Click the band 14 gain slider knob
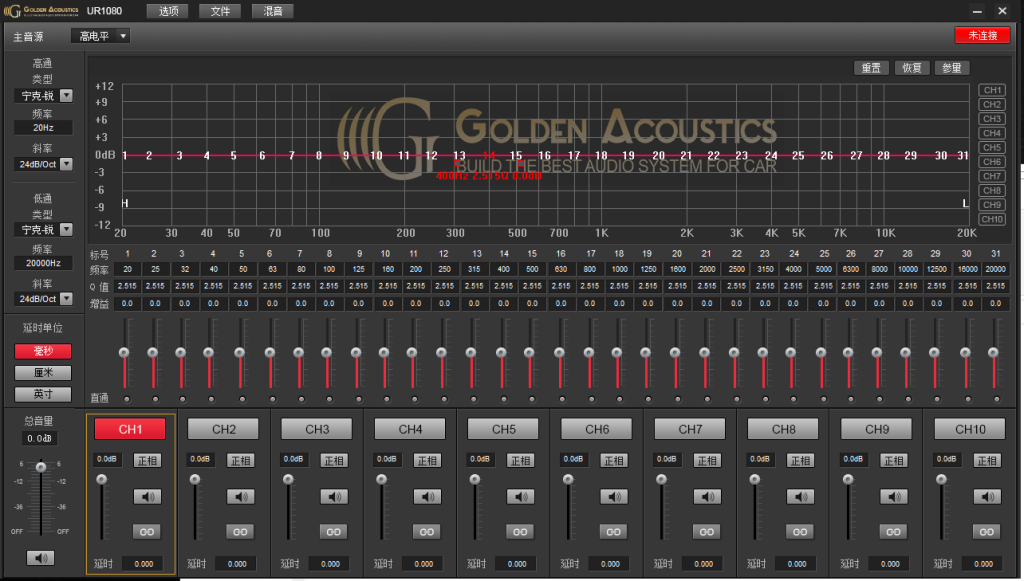 [501, 353]
